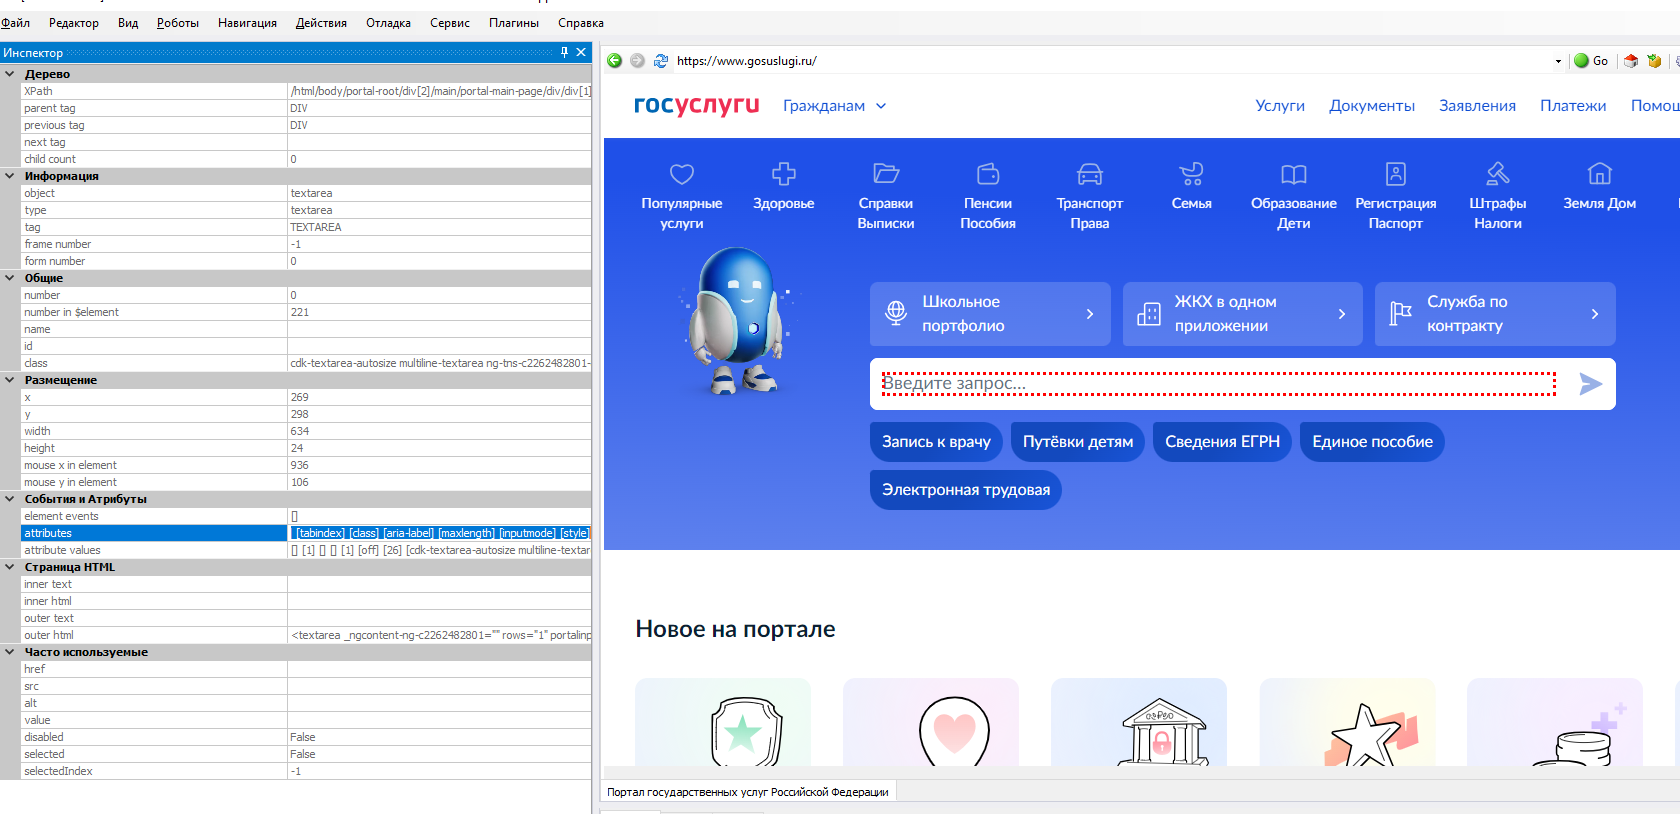Viewport: 1680px width, 814px height.
Task: Collapse the Страница HTML section
Action: pyautogui.click(x=10, y=567)
